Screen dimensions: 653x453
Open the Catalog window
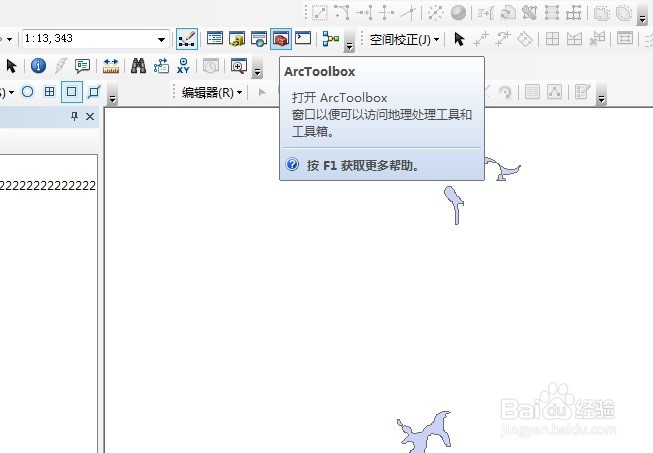coord(237,39)
